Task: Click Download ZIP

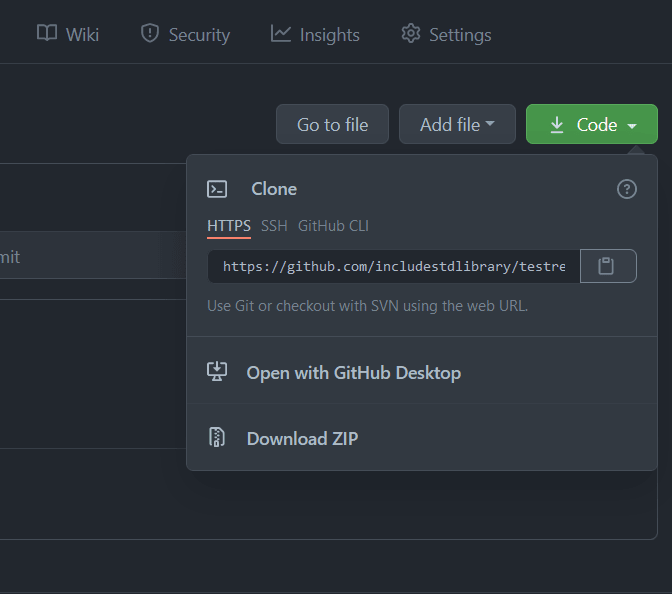Action: click(422, 438)
